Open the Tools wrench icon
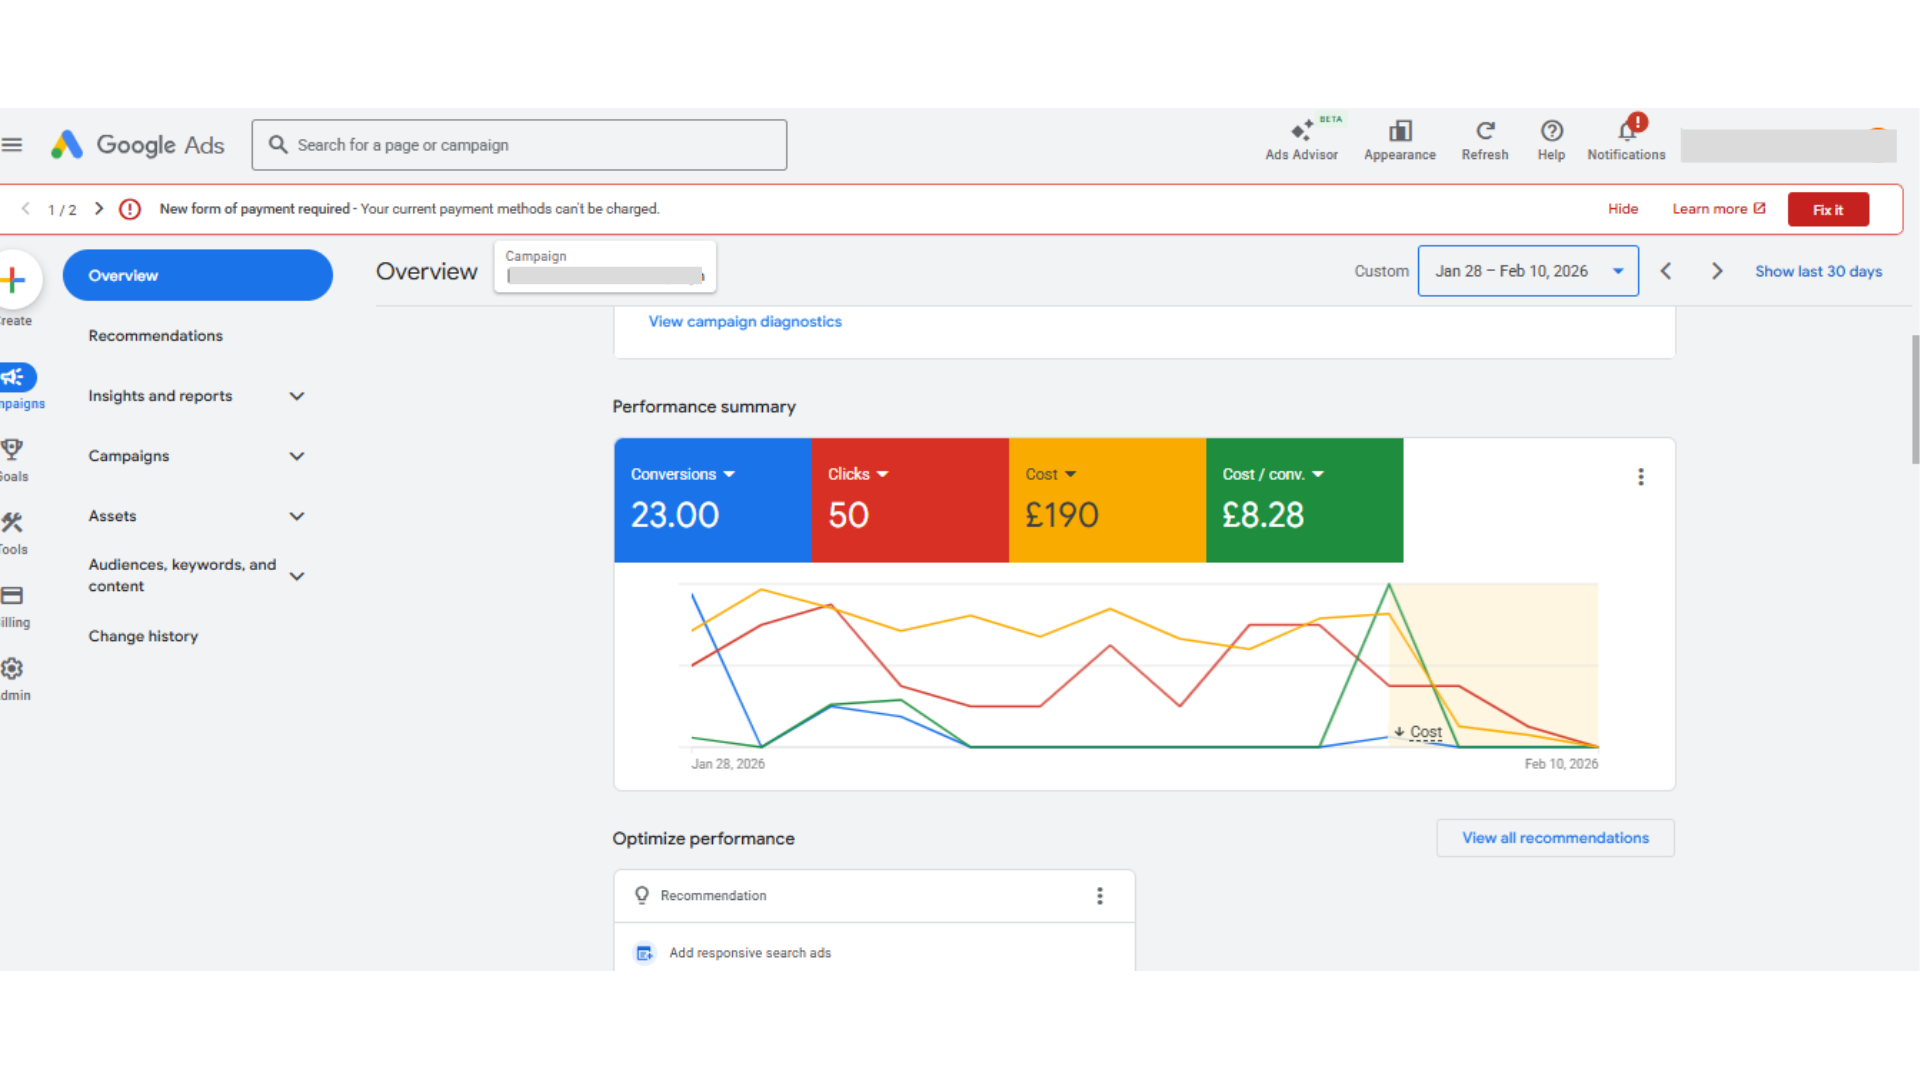The width and height of the screenshot is (1920, 1080). click(12, 523)
